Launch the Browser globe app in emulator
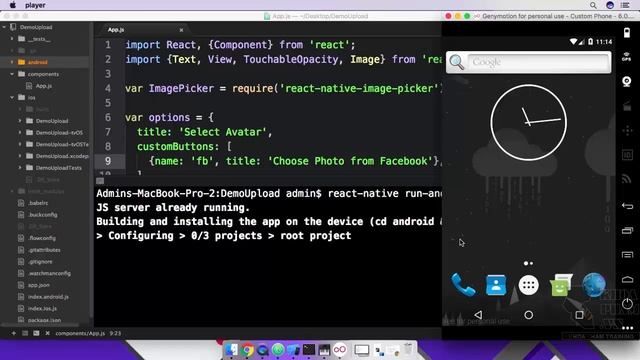Screen dimensions: 640x360 tap(593, 285)
